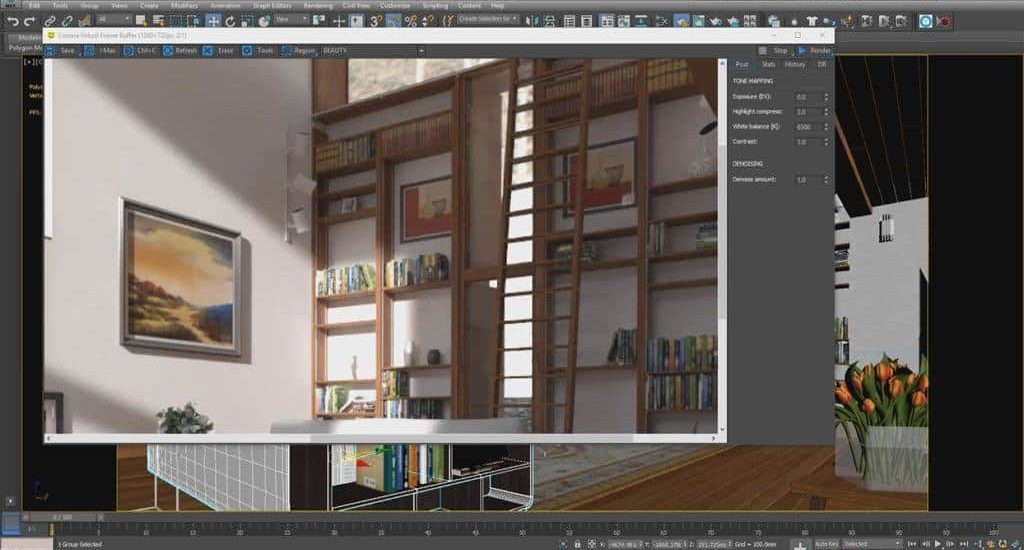Click the Select and Link chain icon
Viewport: 1024px width, 550px height.
(x=50, y=20)
